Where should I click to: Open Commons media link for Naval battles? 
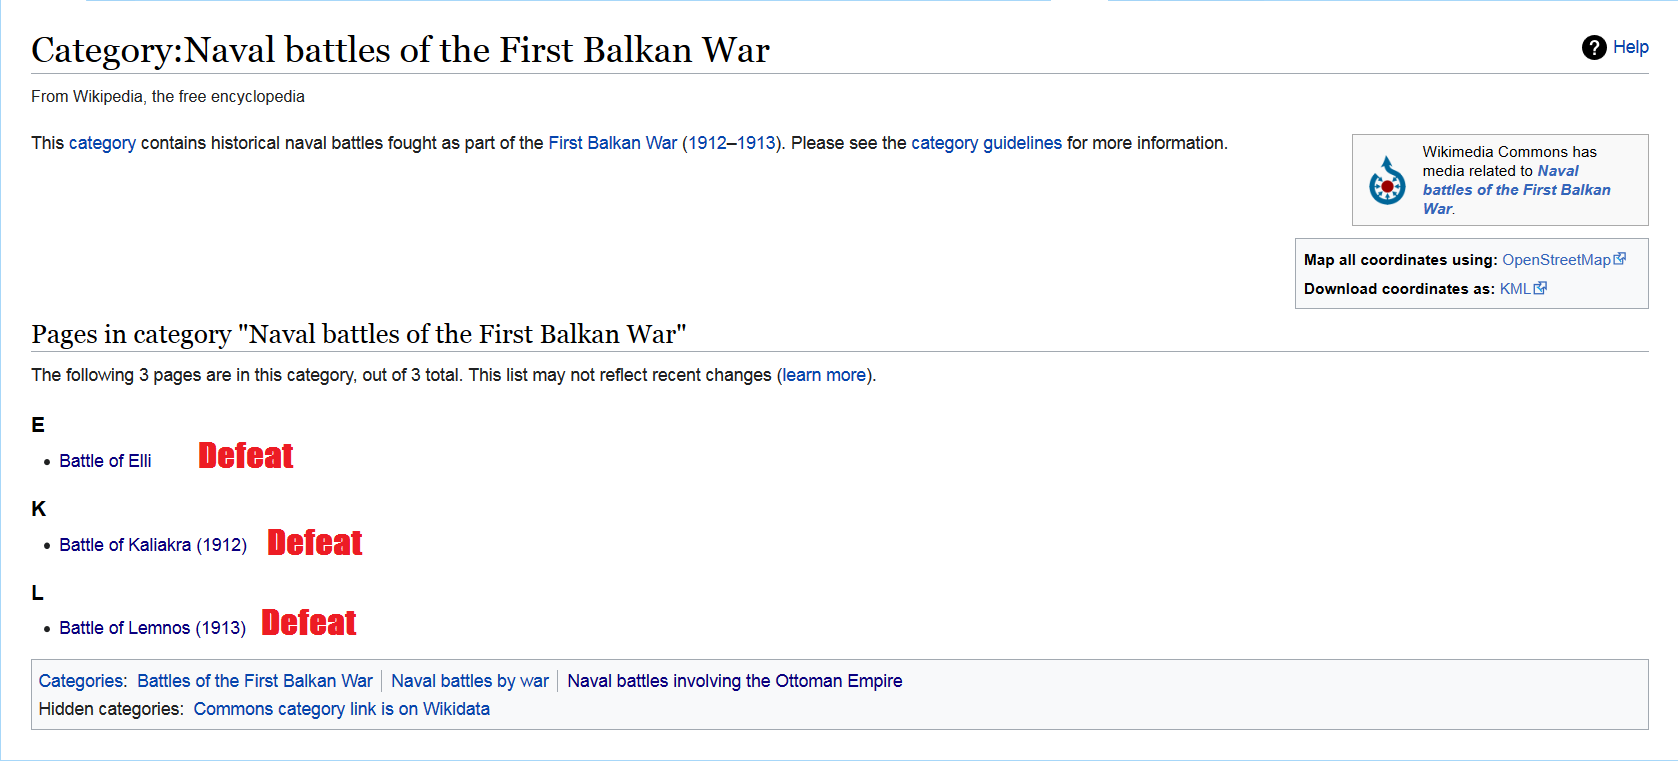tap(1516, 190)
